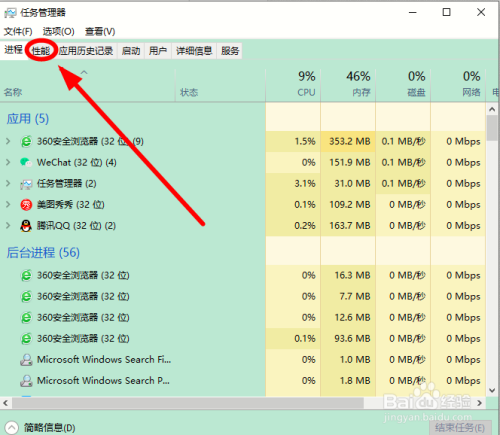Click the 109.2 MB memory cell
Screen dimensions: 500x435
(x=348, y=204)
